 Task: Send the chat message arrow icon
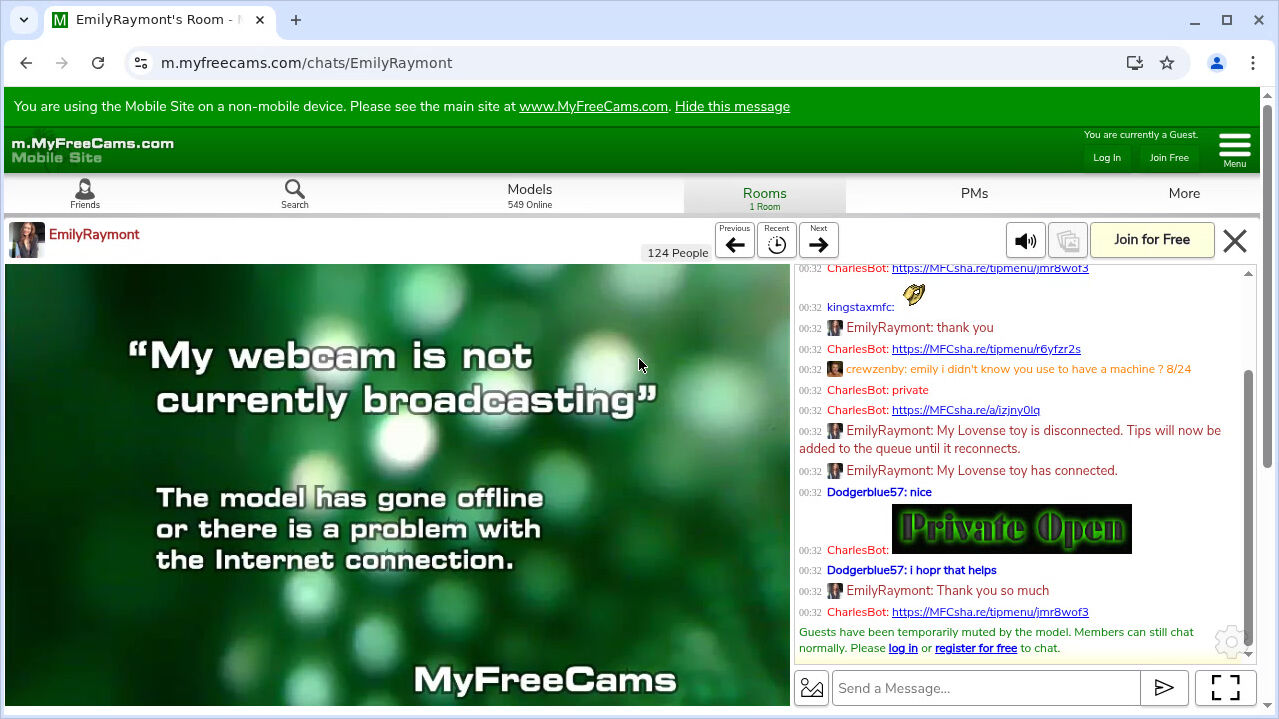pyautogui.click(x=1164, y=688)
